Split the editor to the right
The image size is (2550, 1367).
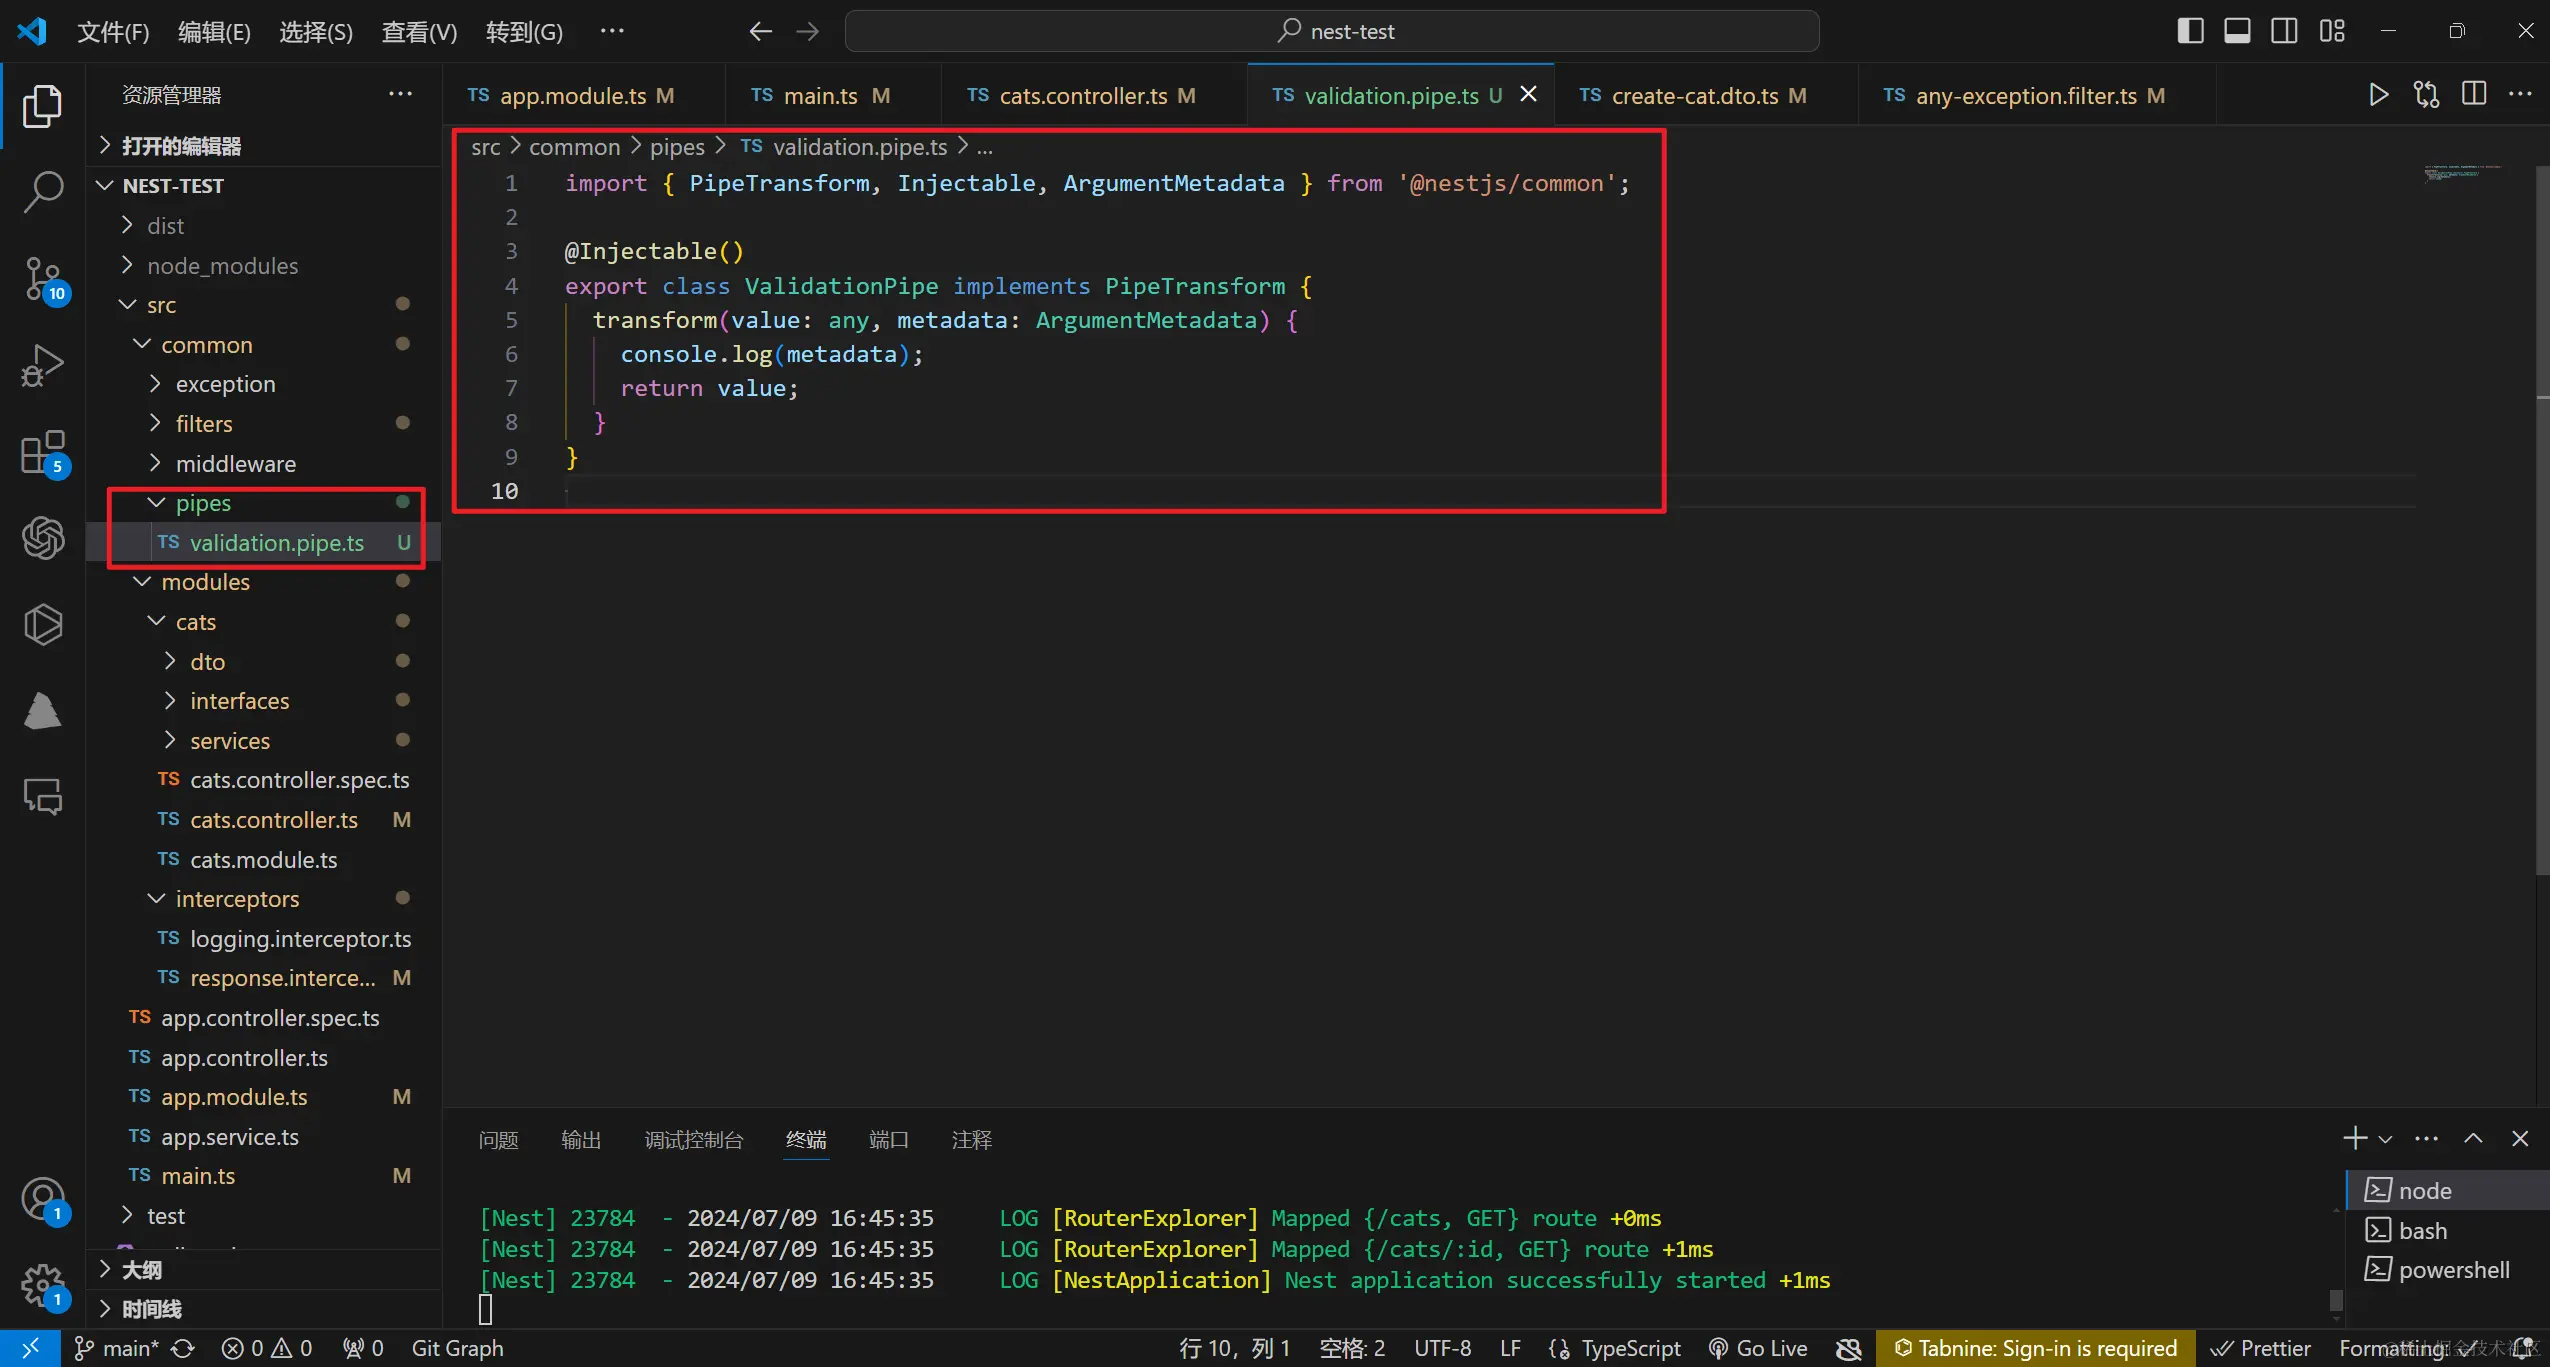coord(2474,95)
